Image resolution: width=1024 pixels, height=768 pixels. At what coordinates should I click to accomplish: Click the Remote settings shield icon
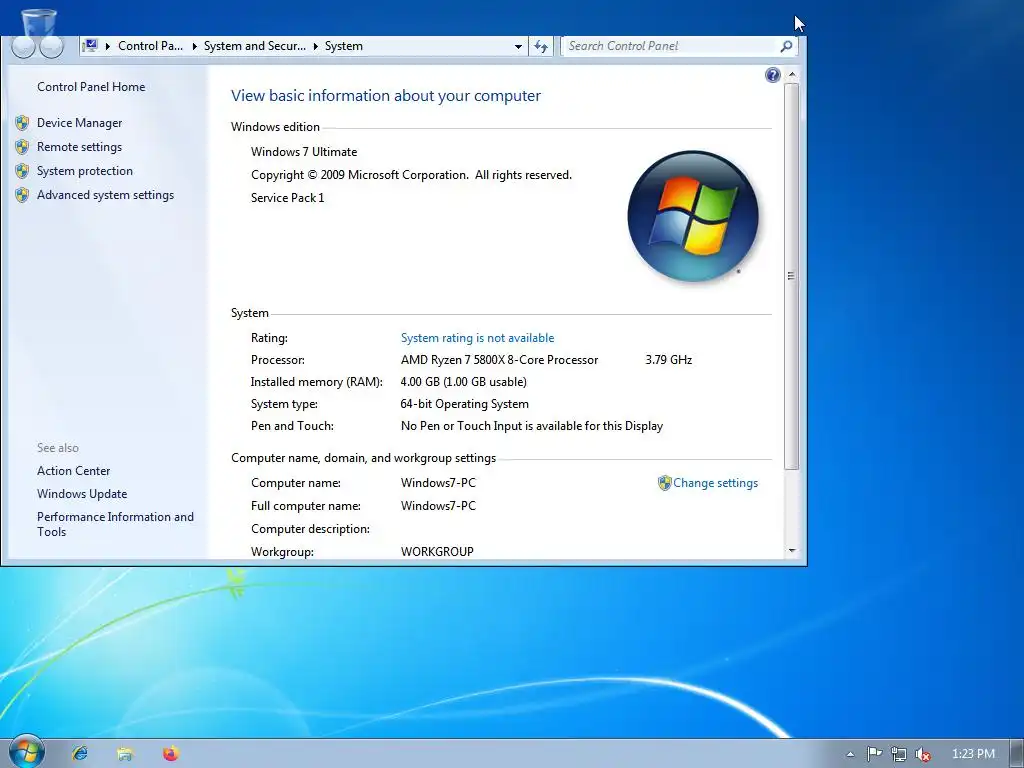click(x=22, y=147)
